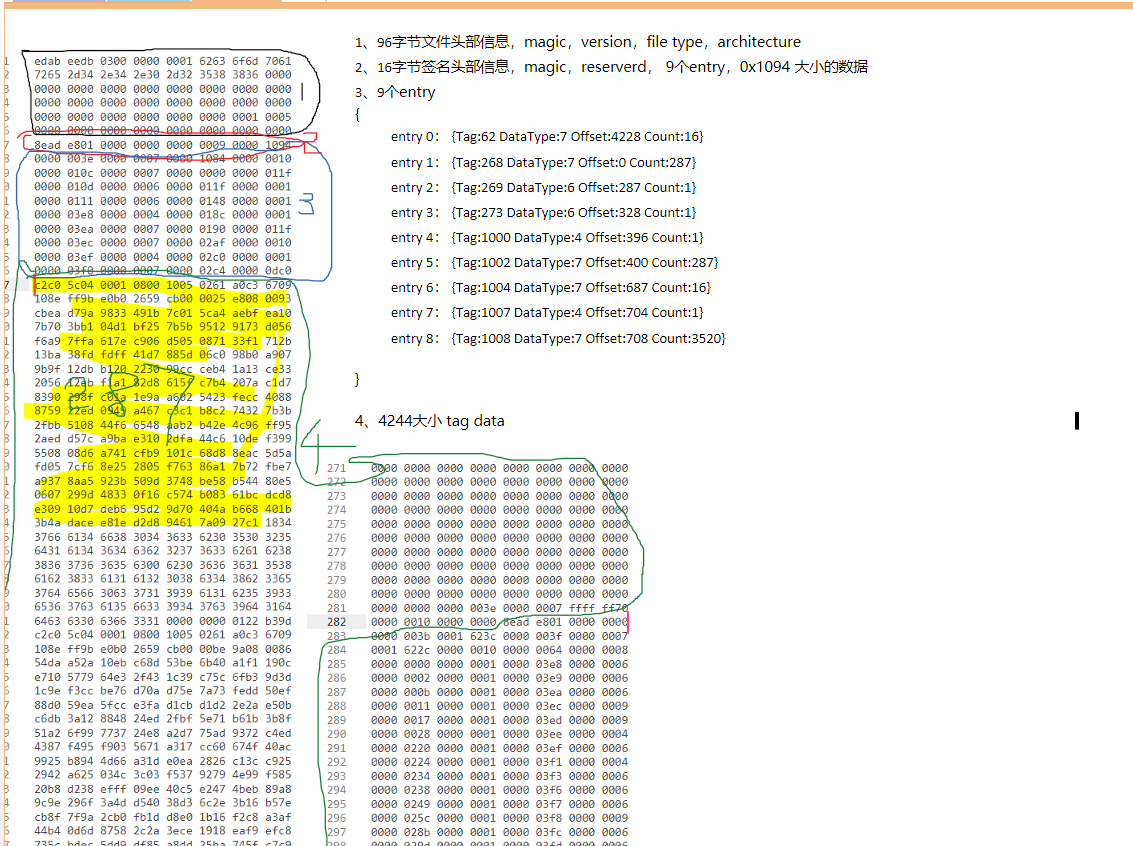Image resolution: width=1133 pixels, height=846 pixels.
Task: Select right dump row starting "0000 025c 0000 0001"
Action: click(x=499, y=819)
